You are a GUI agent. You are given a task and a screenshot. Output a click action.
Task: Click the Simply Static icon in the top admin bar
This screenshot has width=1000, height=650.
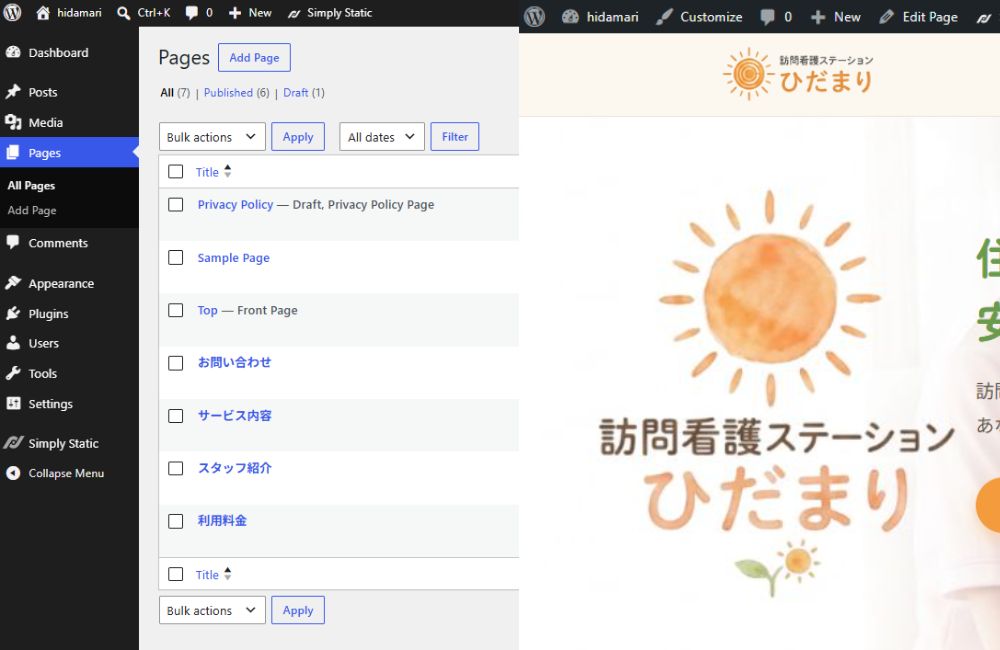click(293, 13)
